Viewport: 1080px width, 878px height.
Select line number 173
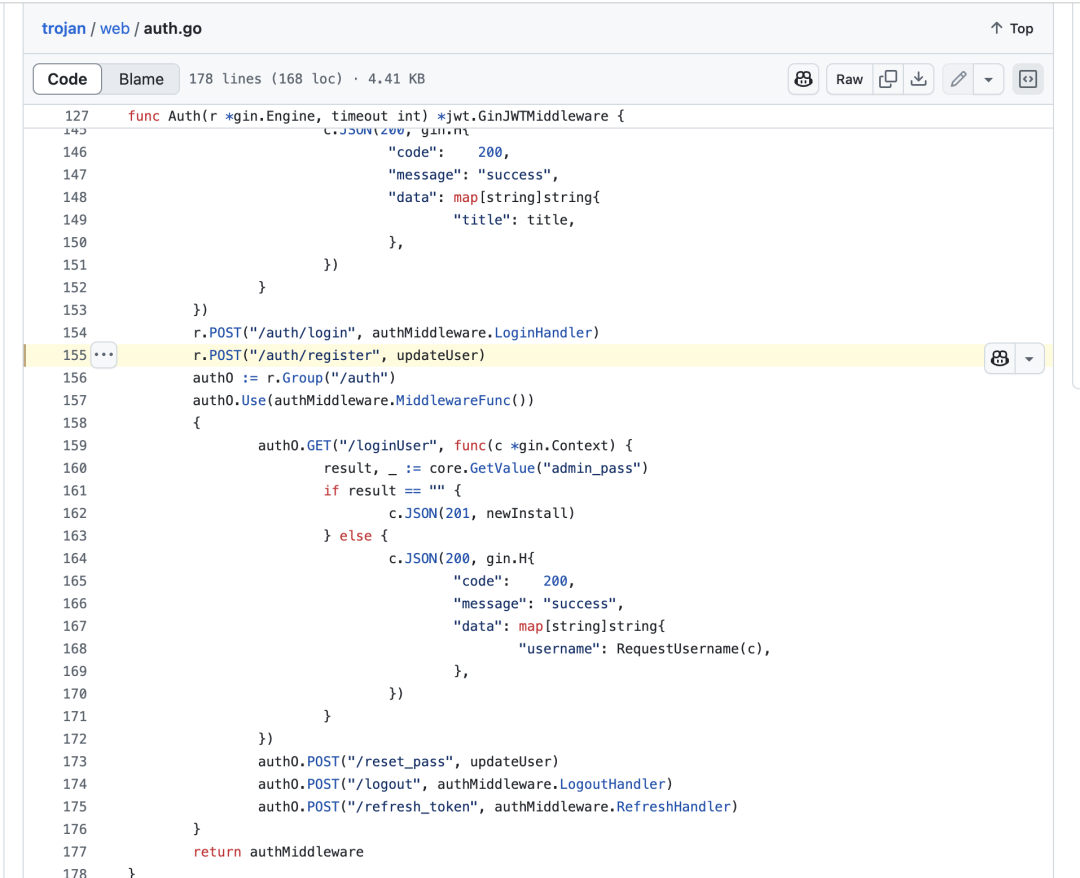74,762
